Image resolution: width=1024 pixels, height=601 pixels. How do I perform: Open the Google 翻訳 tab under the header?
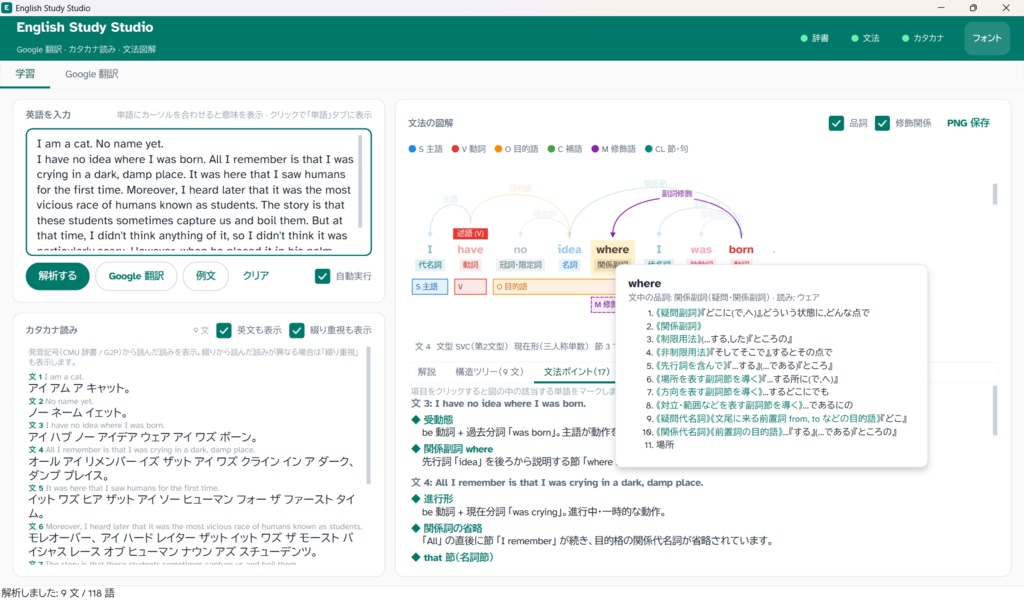[x=91, y=74]
